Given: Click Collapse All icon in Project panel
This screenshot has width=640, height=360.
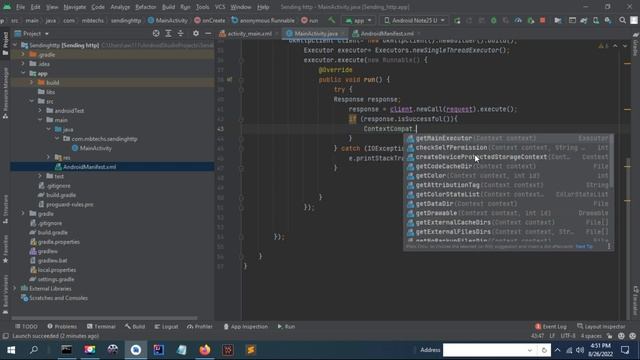Looking at the screenshot, I should click(180, 33).
